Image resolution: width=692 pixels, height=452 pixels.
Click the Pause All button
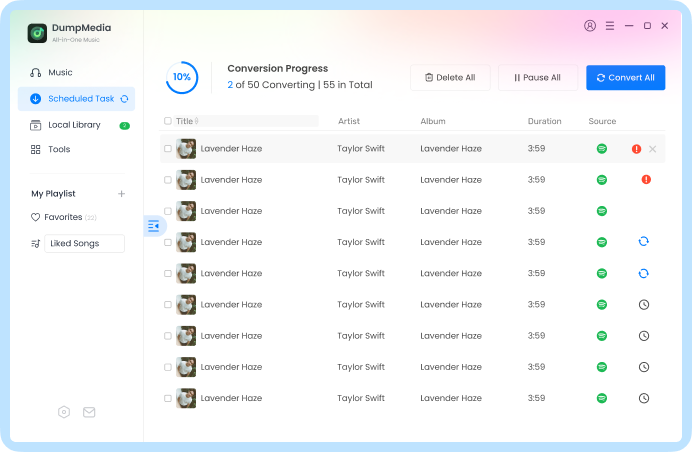click(x=538, y=78)
